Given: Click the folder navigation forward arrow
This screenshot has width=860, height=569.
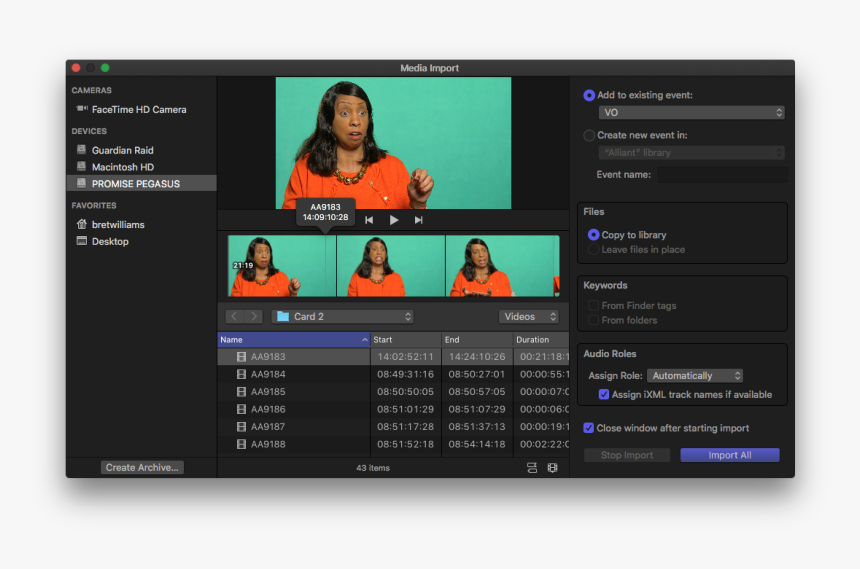Looking at the screenshot, I should [x=254, y=317].
